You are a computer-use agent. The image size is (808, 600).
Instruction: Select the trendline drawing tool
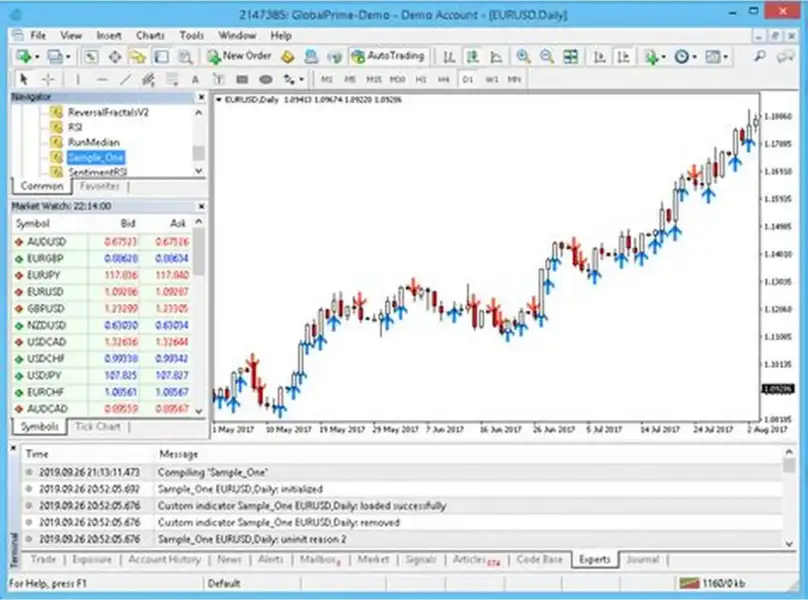point(125,79)
